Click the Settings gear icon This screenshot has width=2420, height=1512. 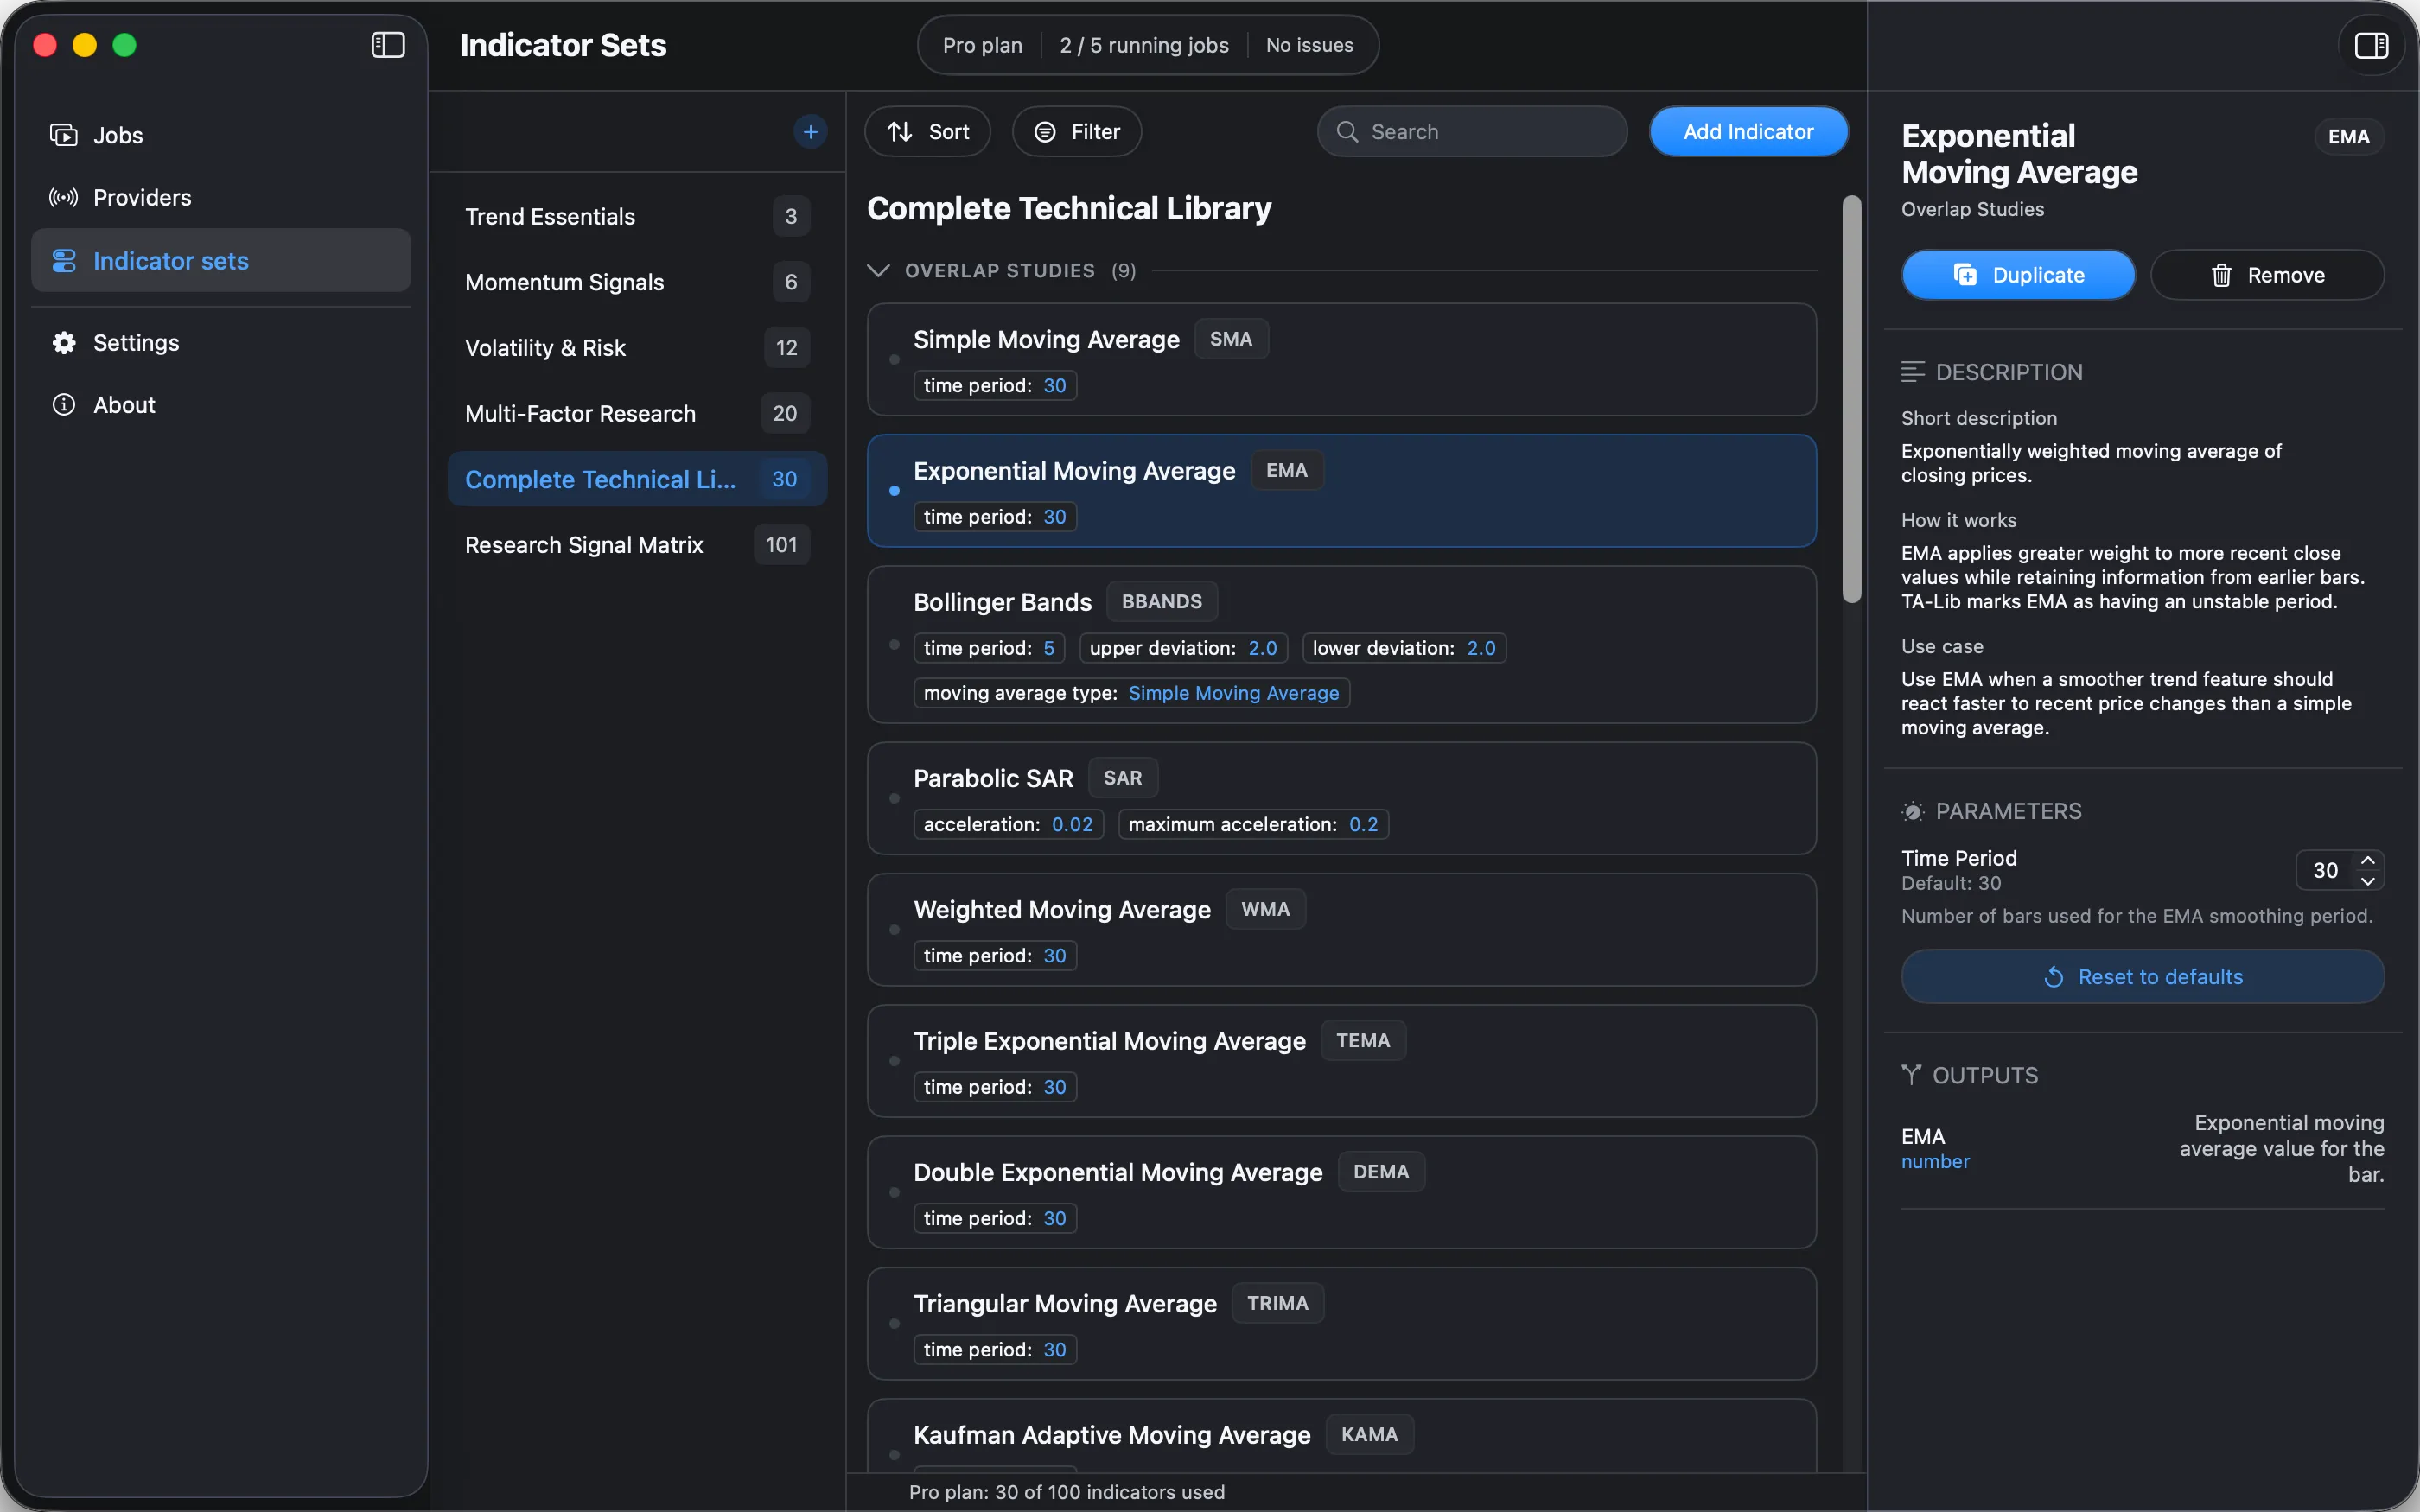click(x=64, y=342)
